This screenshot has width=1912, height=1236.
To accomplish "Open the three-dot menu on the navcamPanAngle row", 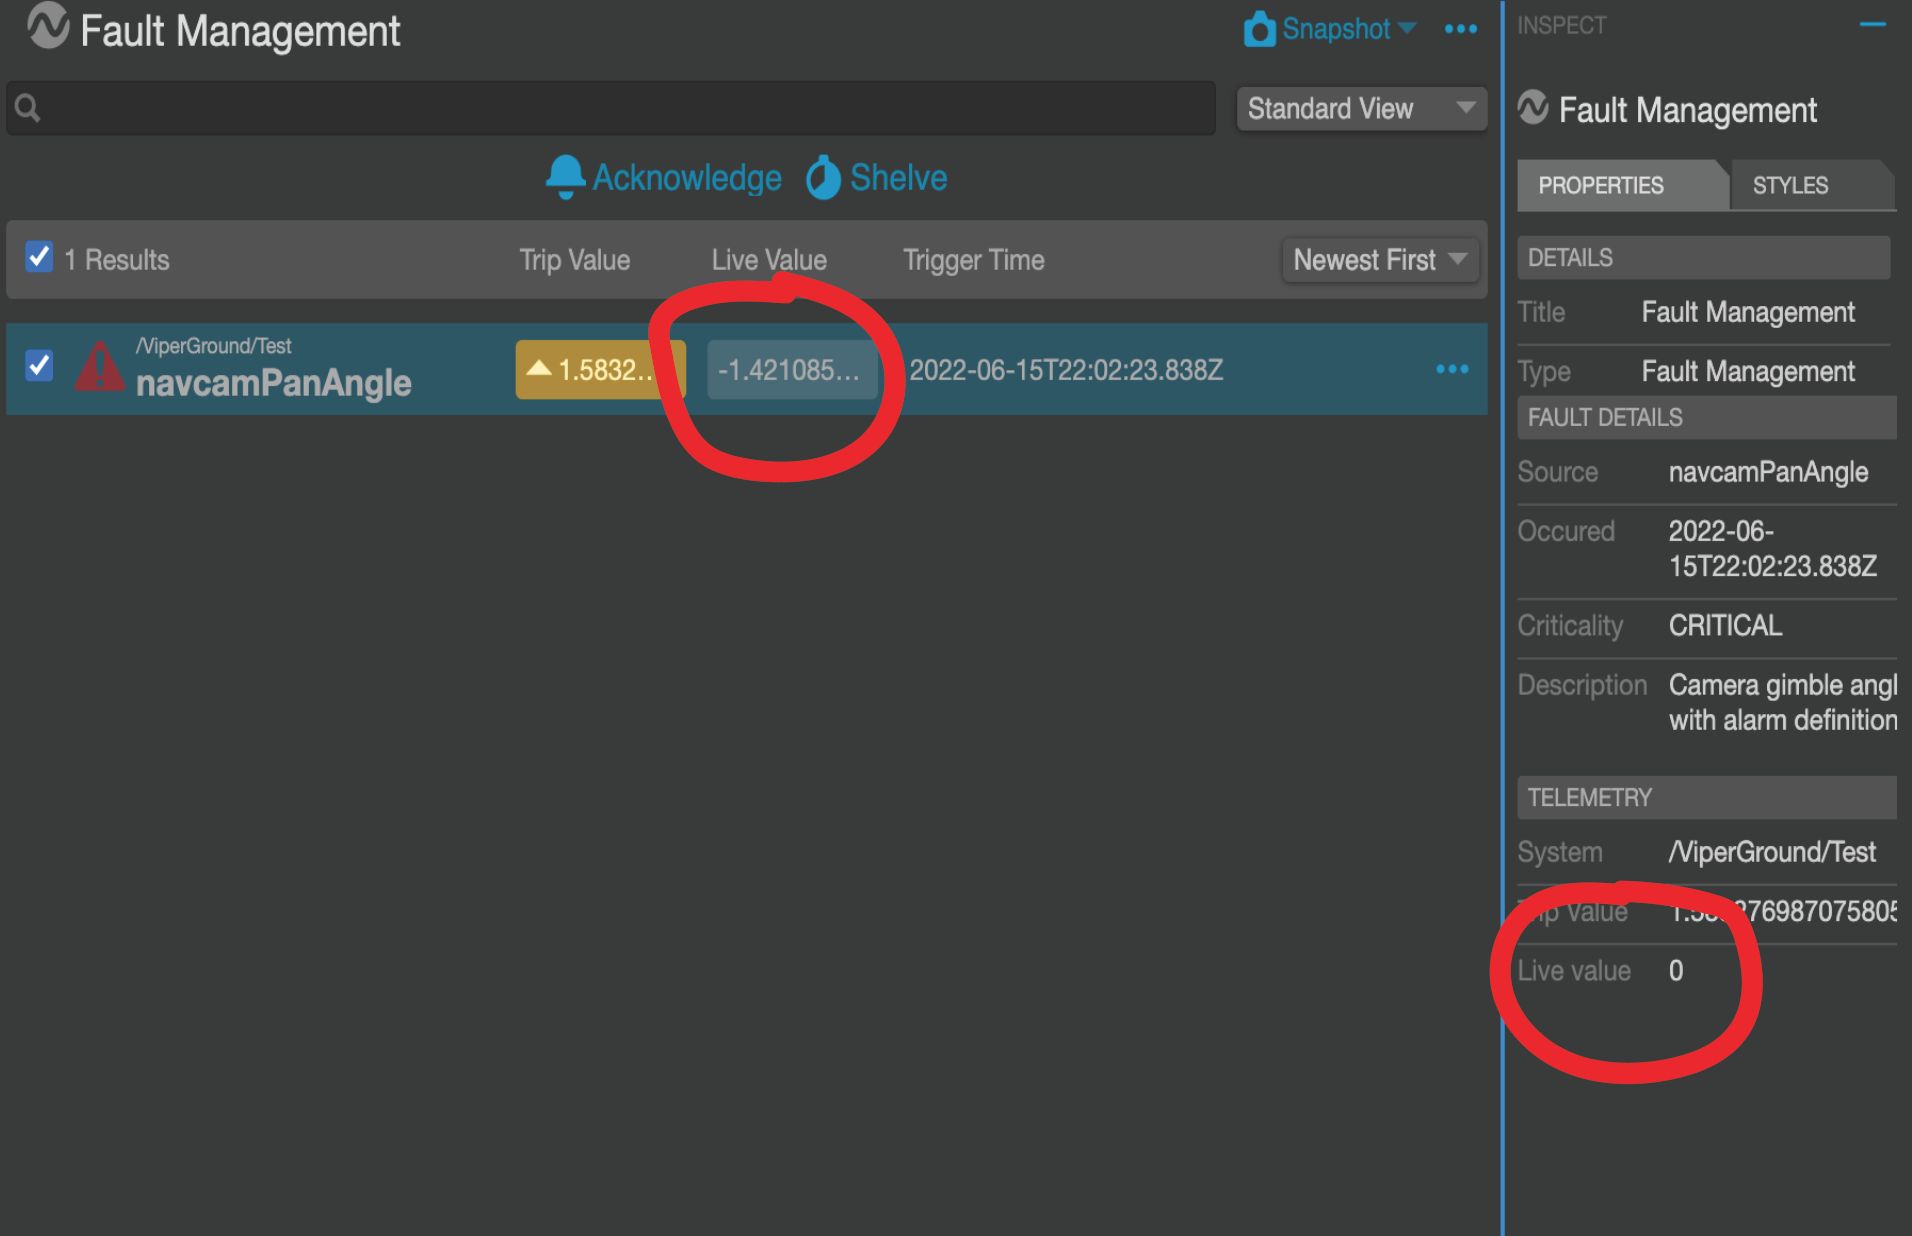I will point(1452,369).
